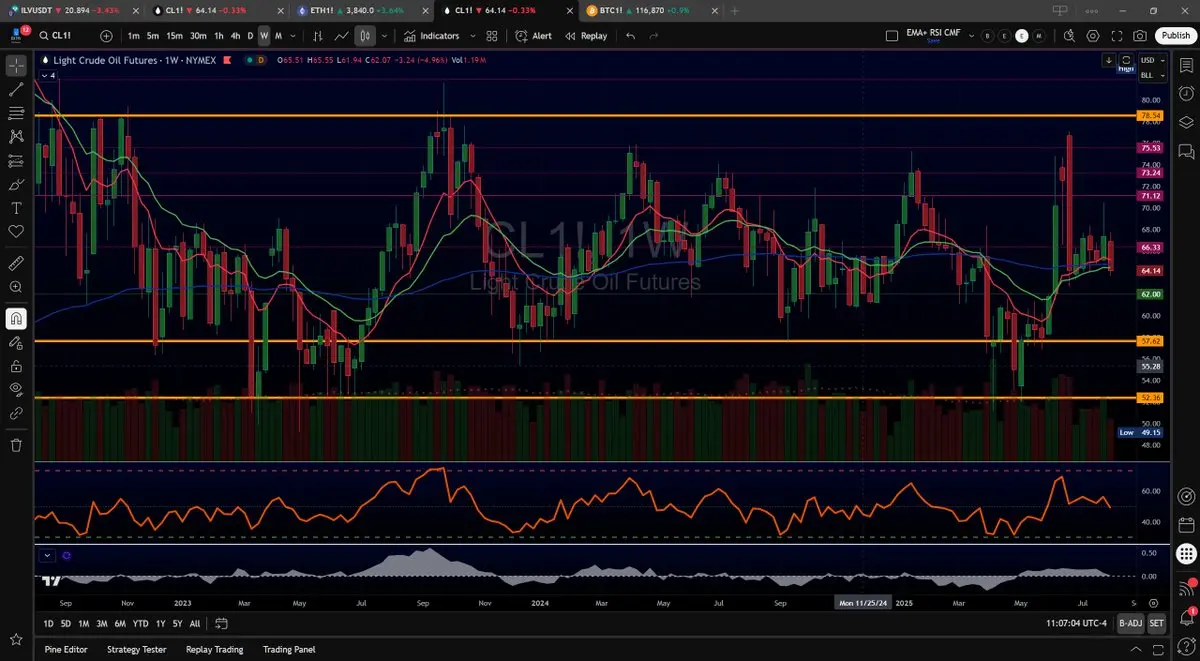Viewport: 1200px width, 661px height.
Task: Click the star favorites icon at bottom left
Action: tap(16, 638)
